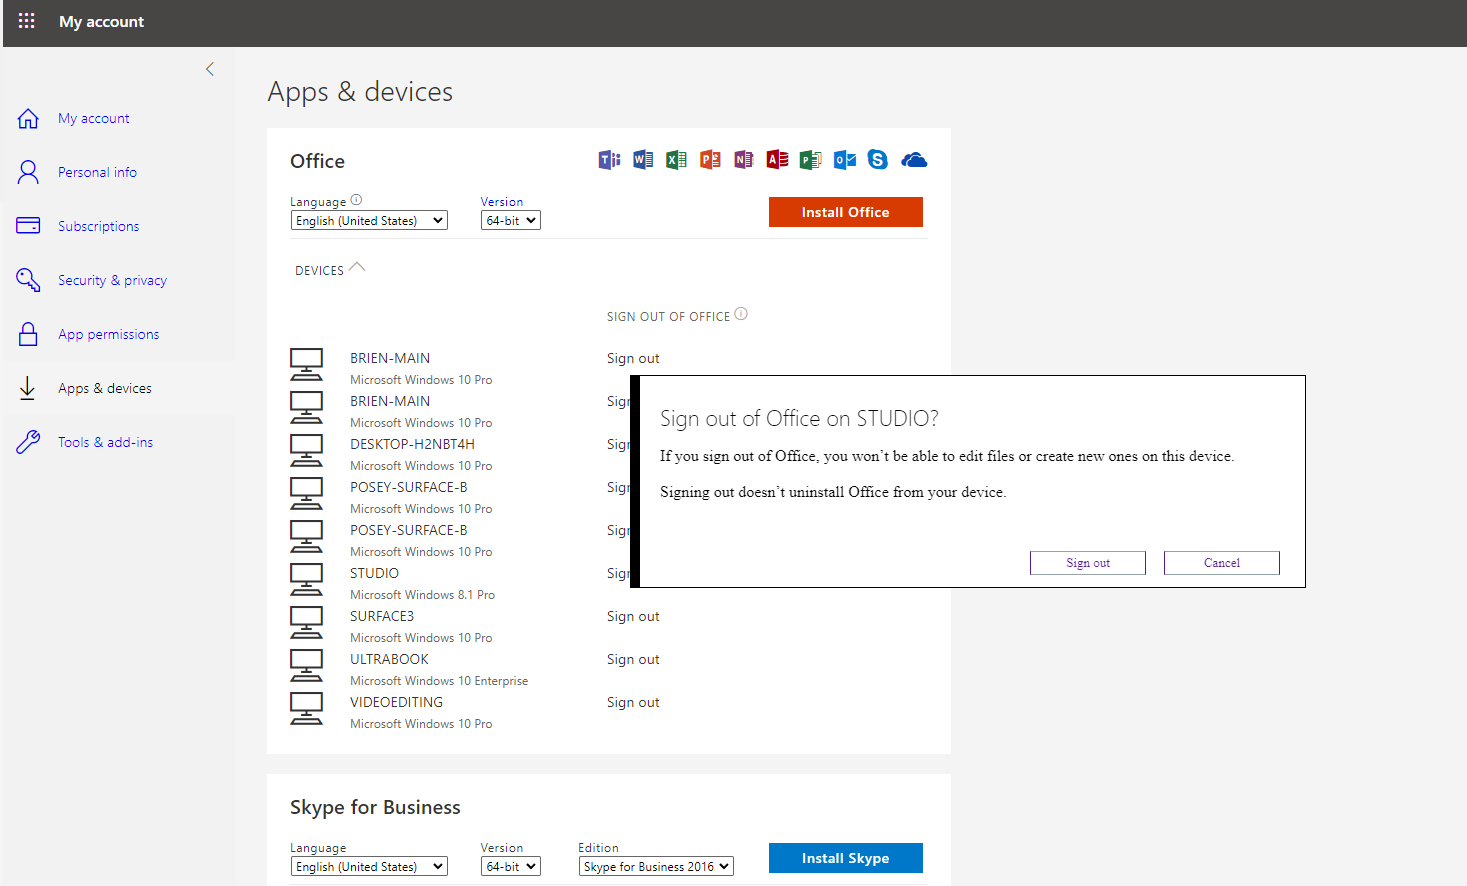
Task: Open the app launcher waffle icon
Action: tap(27, 21)
